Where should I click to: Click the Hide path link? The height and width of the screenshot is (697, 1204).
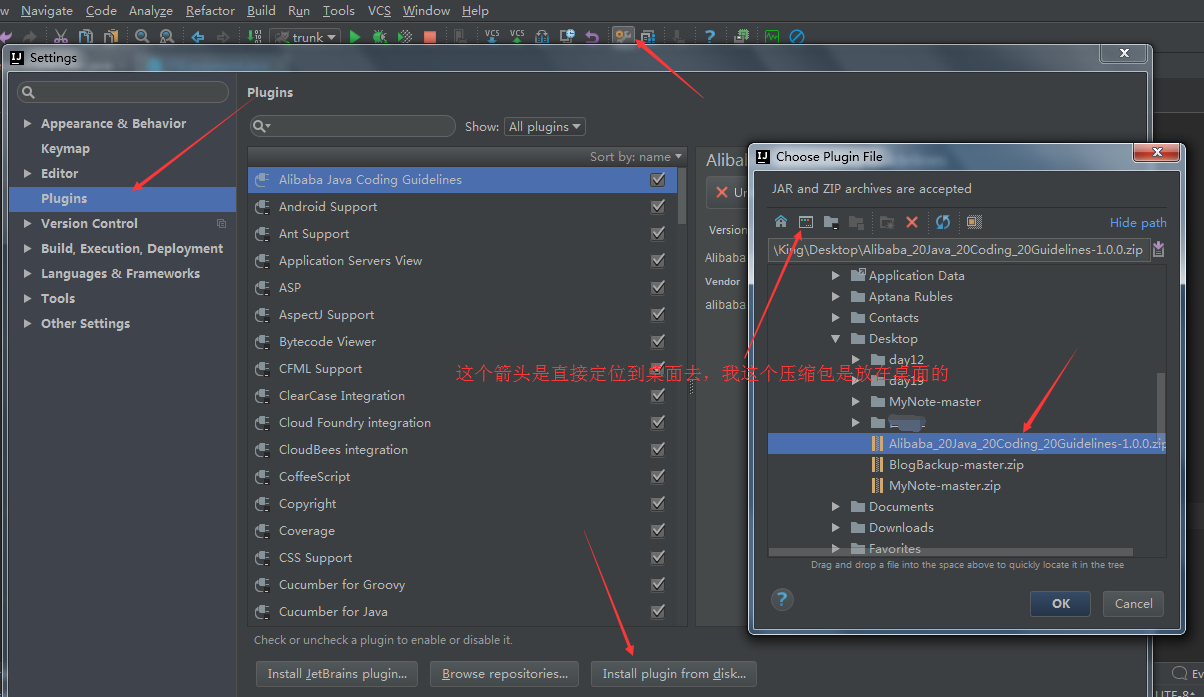tap(1137, 223)
